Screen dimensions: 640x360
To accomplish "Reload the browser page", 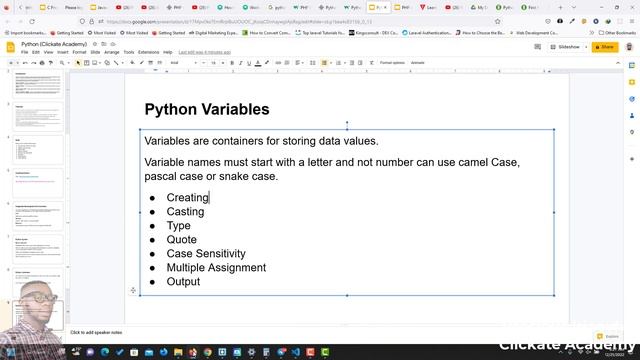I will pos(32,22).
